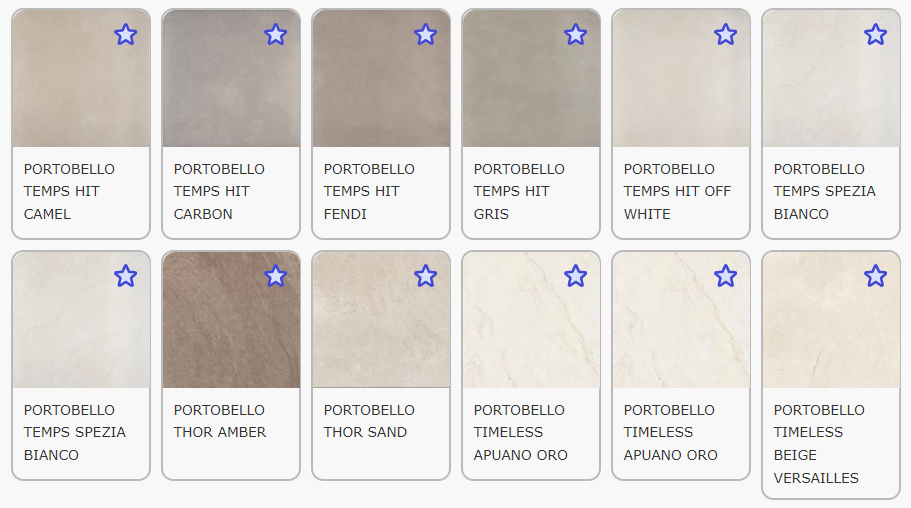Screen dimensions: 911x508
Task: Select the Thor Amber brown texture
Action: click(x=231, y=320)
